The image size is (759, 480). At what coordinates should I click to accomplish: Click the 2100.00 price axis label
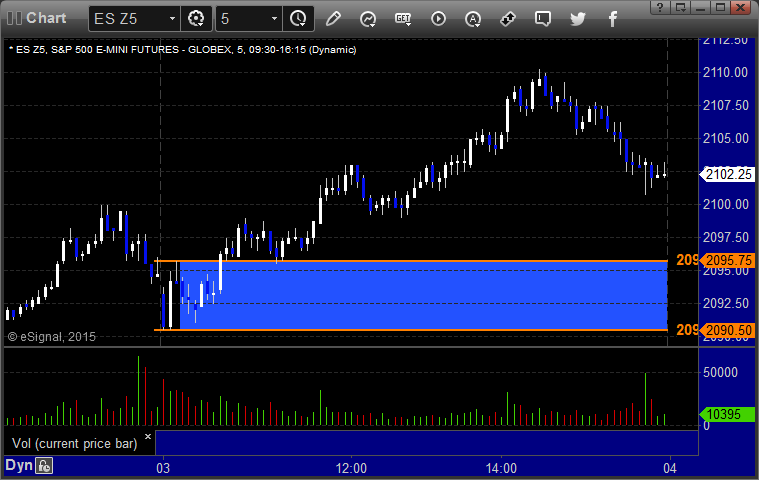point(726,204)
